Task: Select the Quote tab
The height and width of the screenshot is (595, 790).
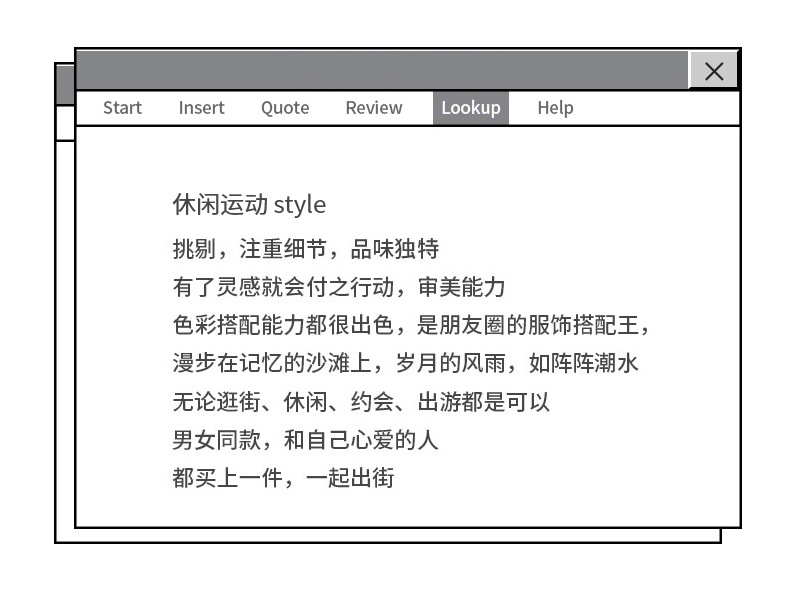Action: click(x=285, y=108)
